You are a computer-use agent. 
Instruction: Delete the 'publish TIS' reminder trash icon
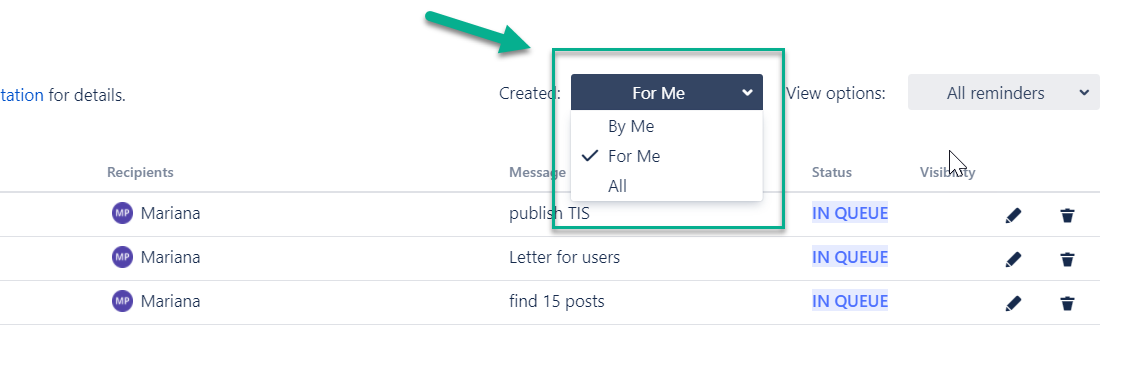click(1067, 216)
